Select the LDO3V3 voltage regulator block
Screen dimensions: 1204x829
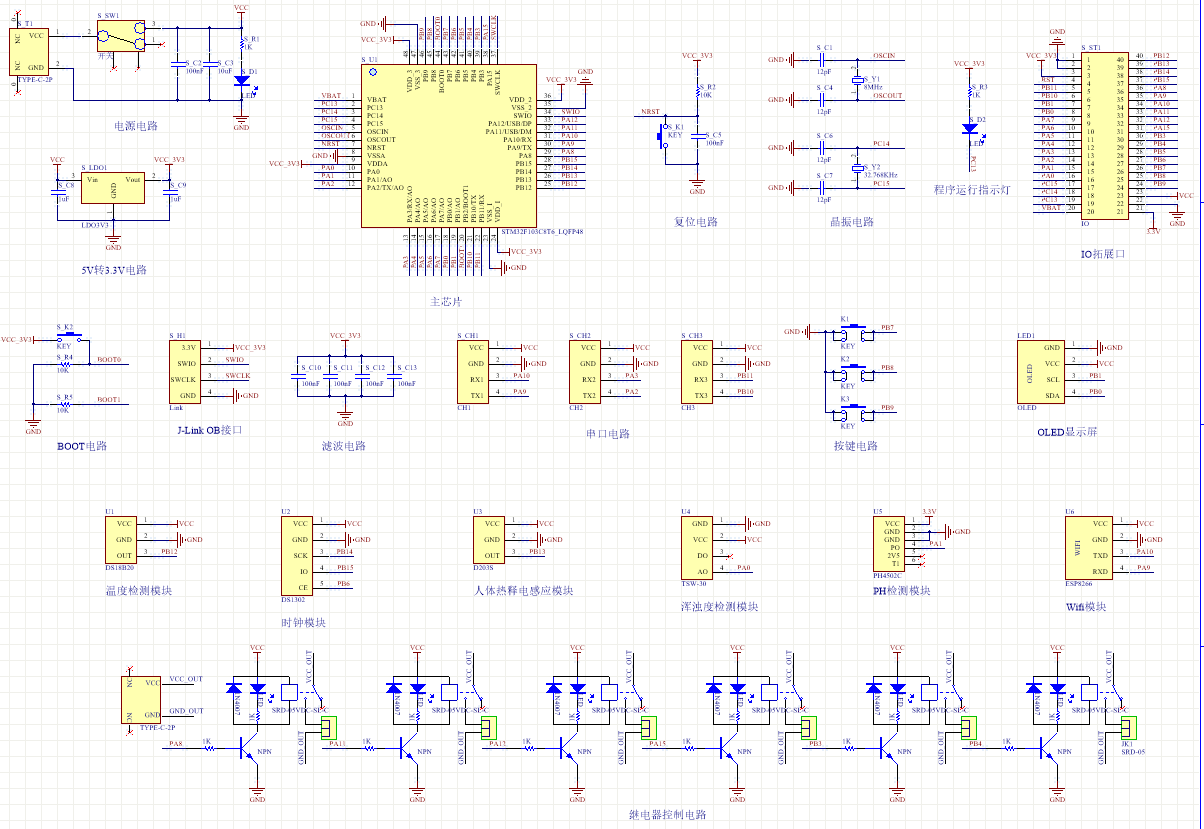[x=113, y=188]
